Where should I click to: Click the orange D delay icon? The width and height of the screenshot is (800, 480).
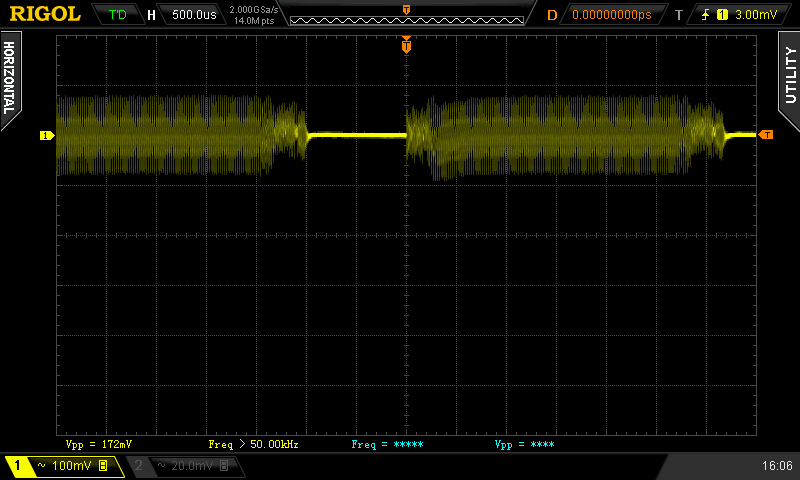(551, 15)
